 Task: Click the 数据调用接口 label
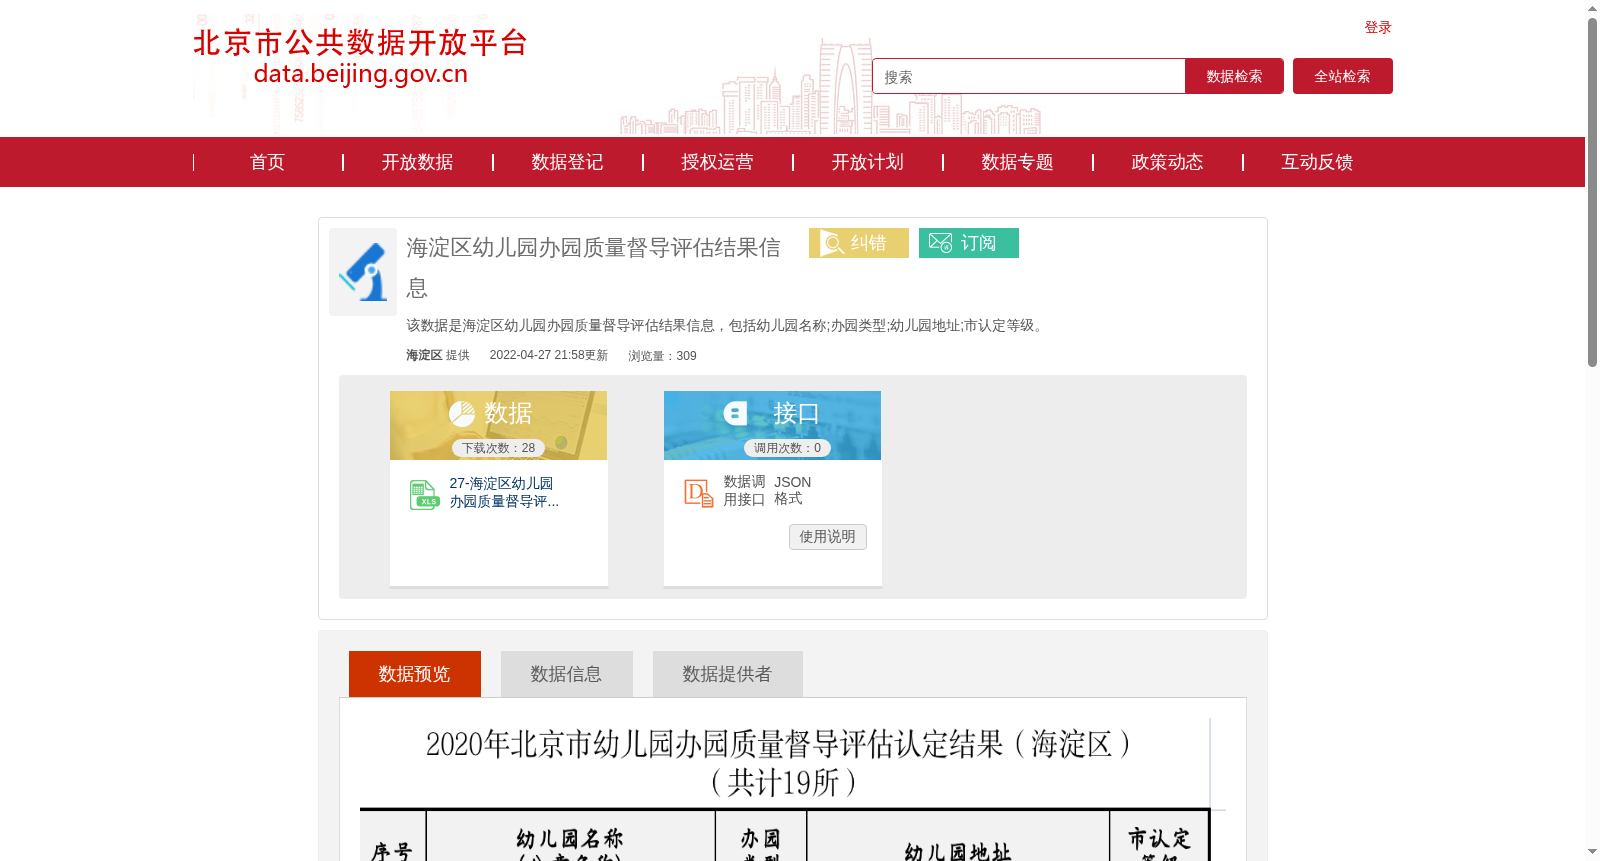coord(744,490)
